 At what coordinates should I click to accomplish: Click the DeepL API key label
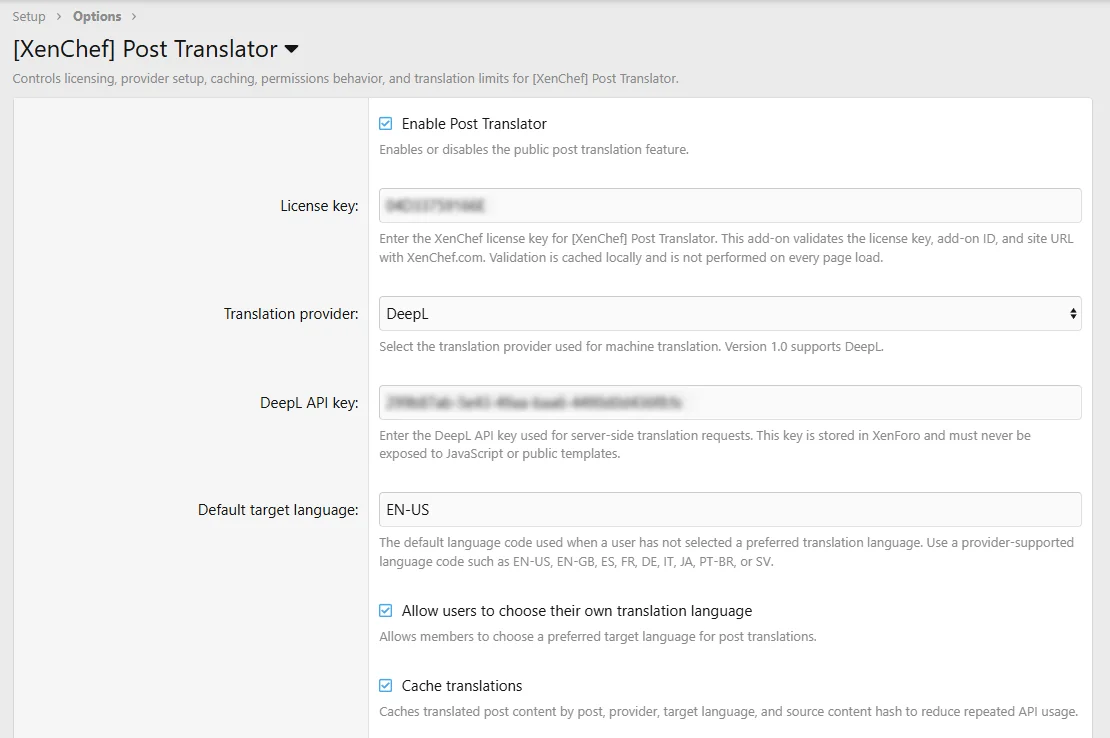(309, 403)
